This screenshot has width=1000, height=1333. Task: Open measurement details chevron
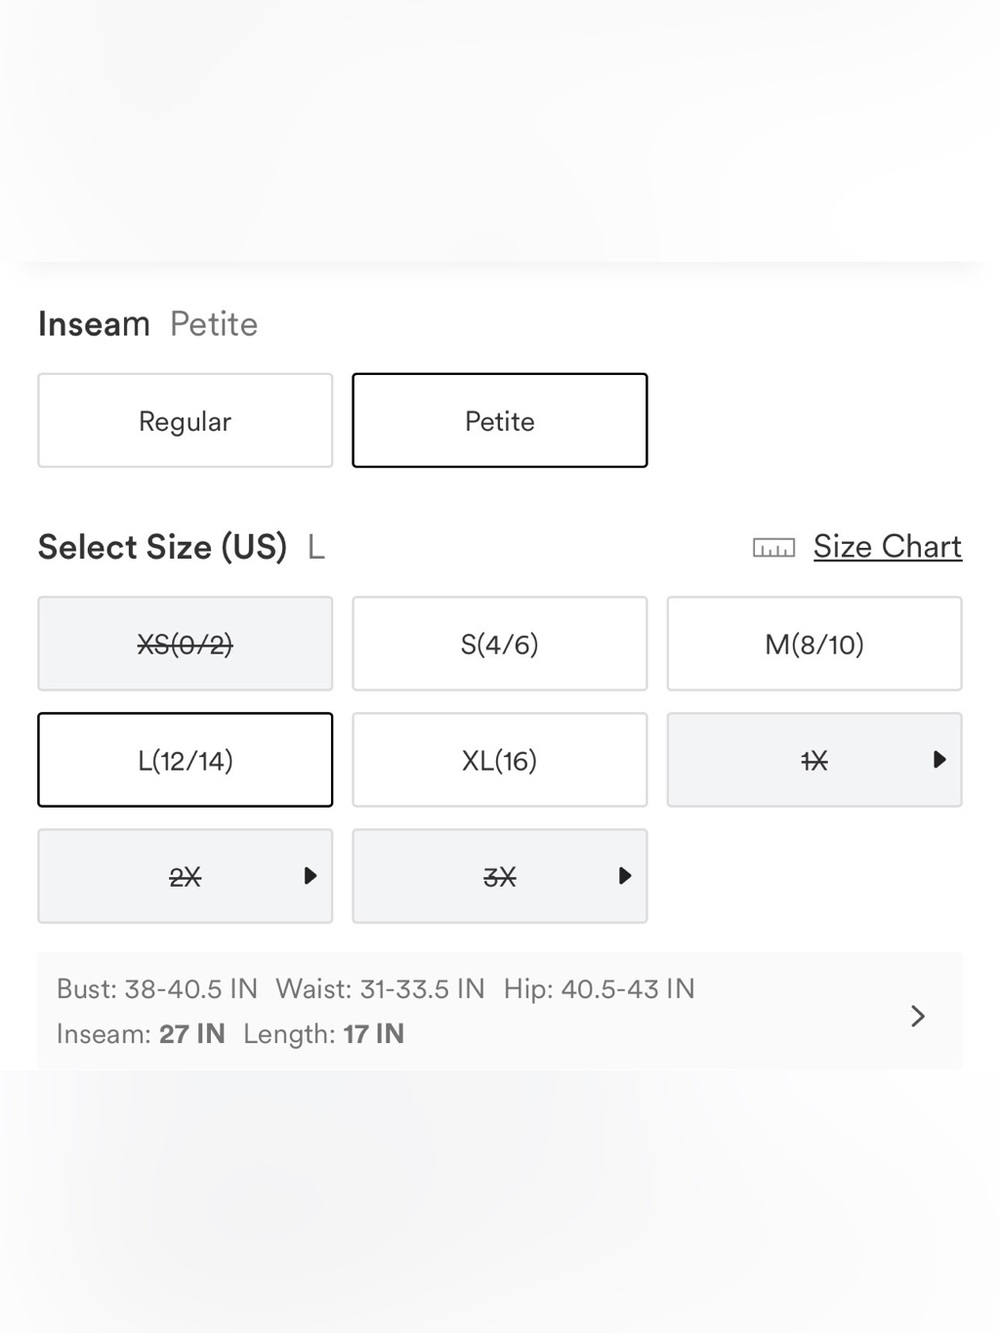tap(918, 1016)
